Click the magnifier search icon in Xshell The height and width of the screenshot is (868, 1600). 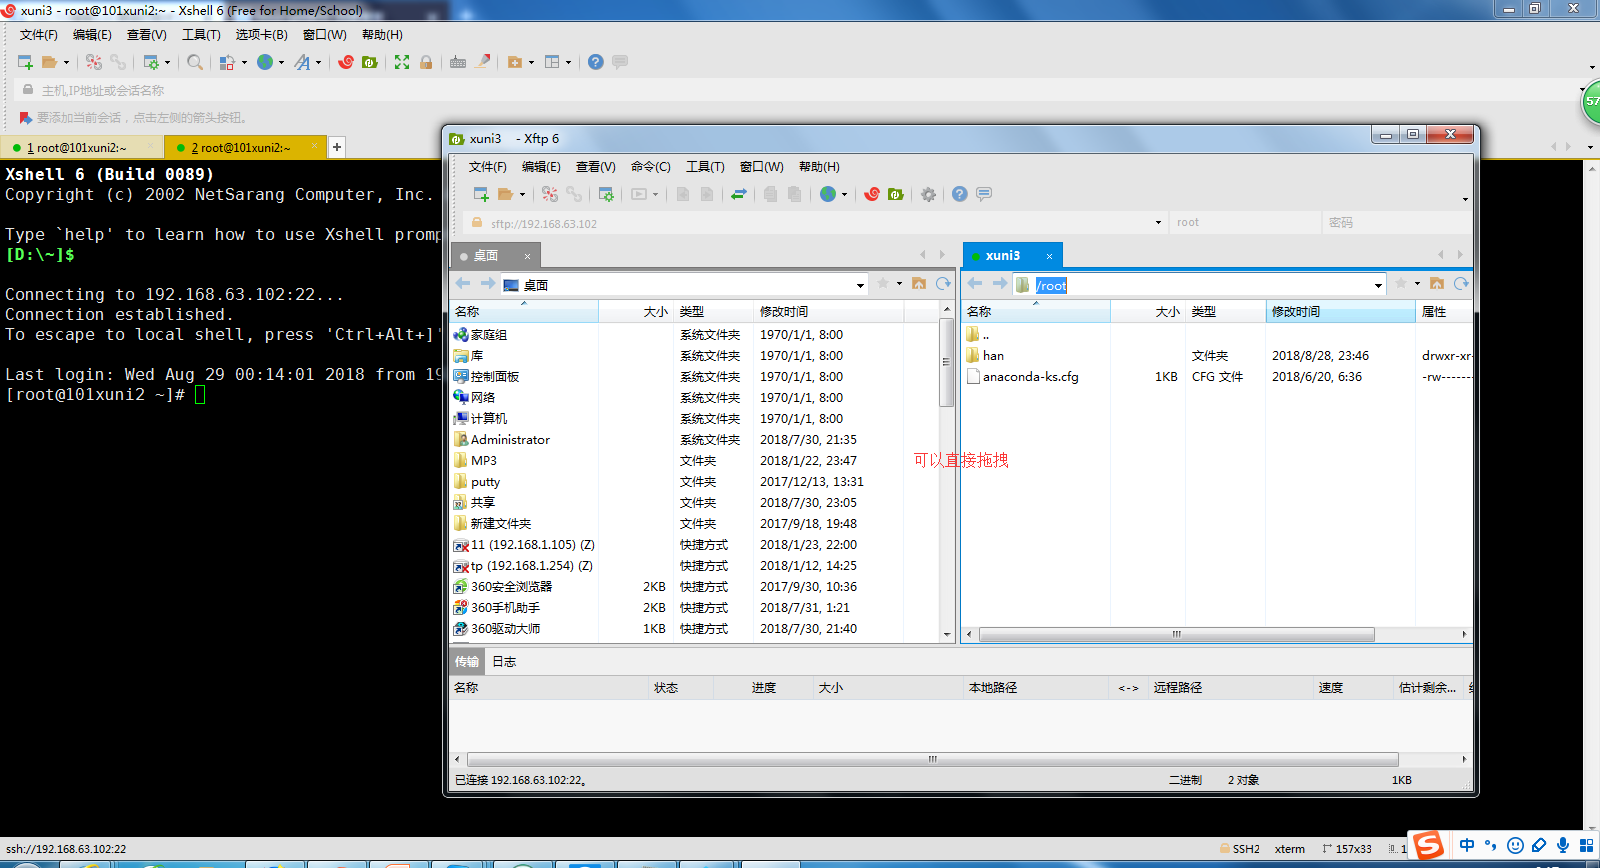pyautogui.click(x=195, y=62)
